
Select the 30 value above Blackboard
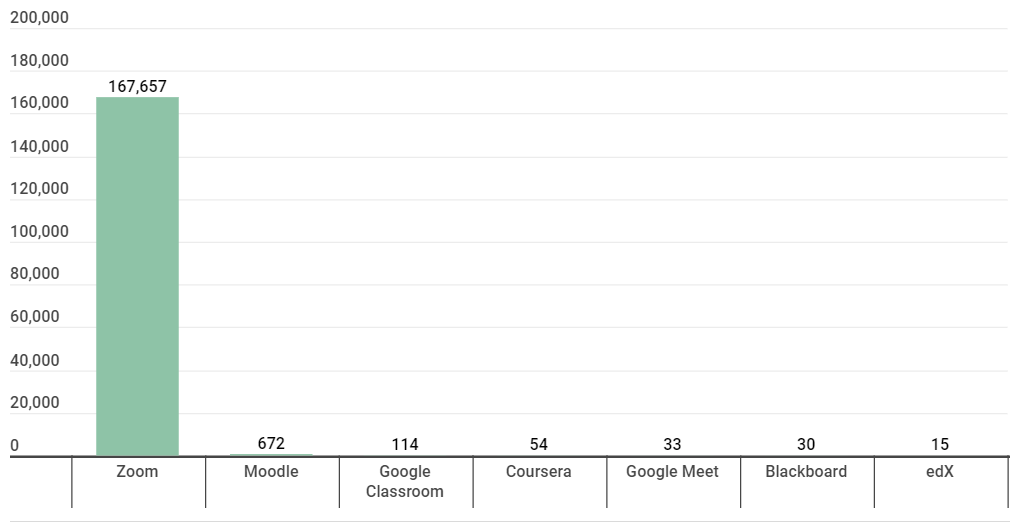[x=806, y=444]
